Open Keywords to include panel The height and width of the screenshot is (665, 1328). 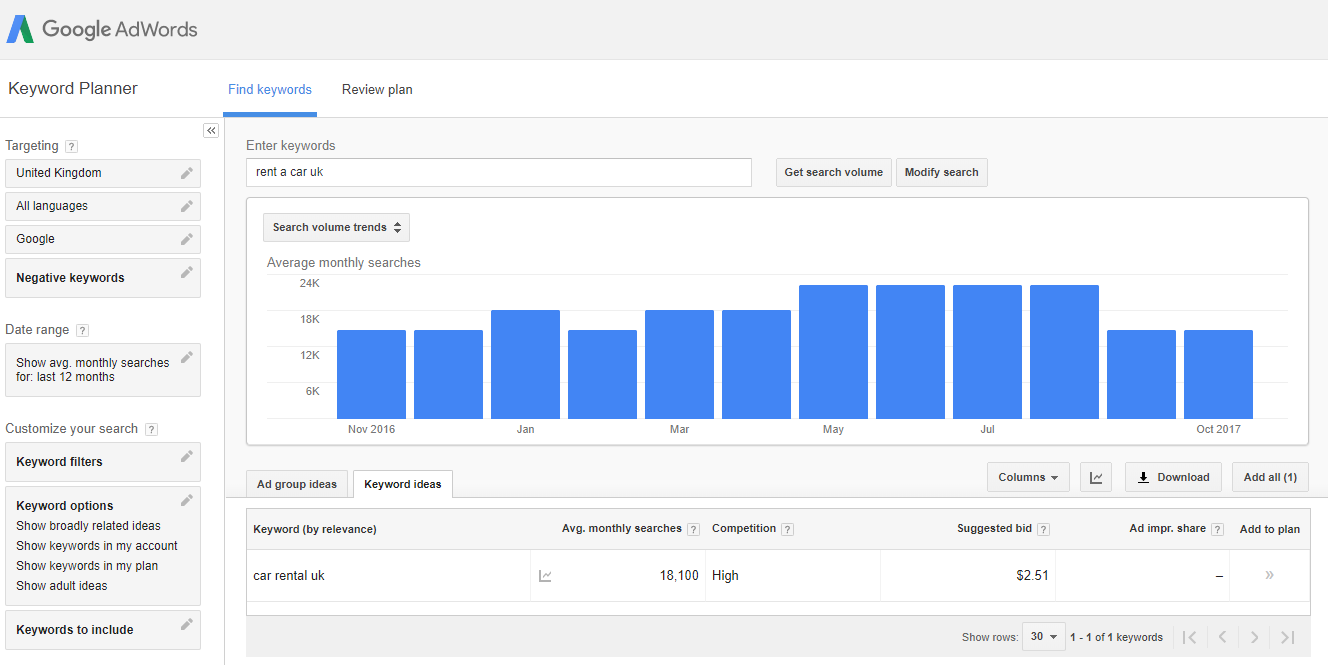click(103, 630)
